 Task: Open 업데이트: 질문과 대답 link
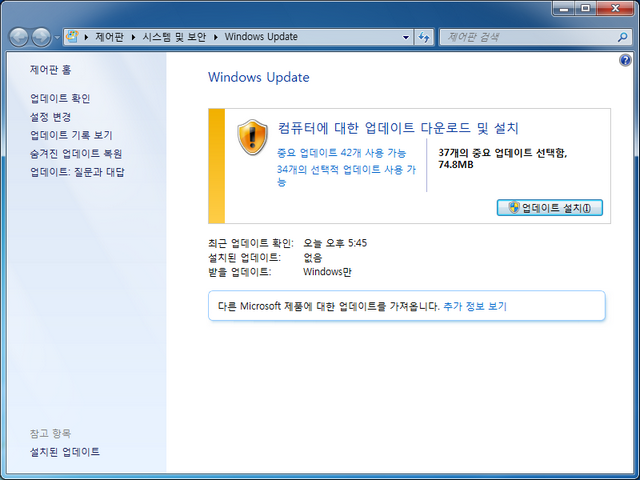point(77,172)
